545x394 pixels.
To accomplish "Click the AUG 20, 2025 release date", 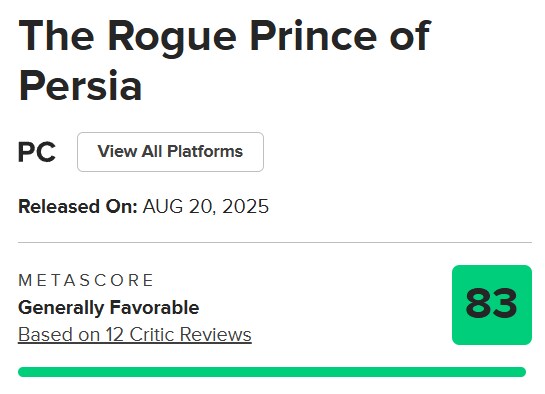I will click(206, 206).
